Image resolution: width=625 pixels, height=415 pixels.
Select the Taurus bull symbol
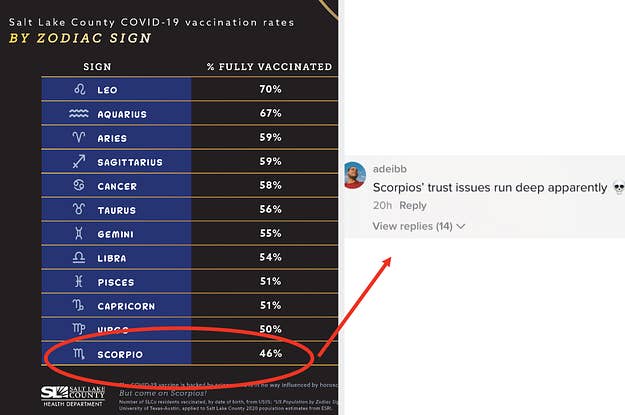coord(79,208)
